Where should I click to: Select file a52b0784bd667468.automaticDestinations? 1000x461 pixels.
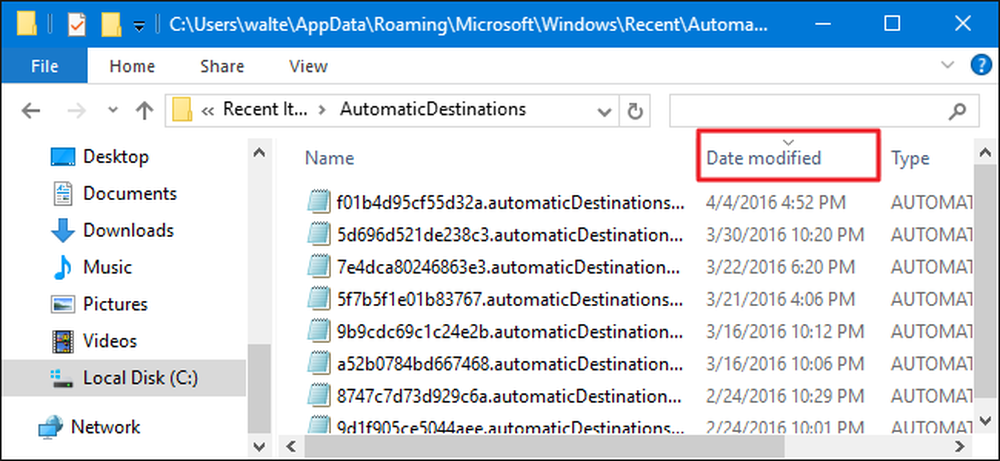[x=510, y=363]
